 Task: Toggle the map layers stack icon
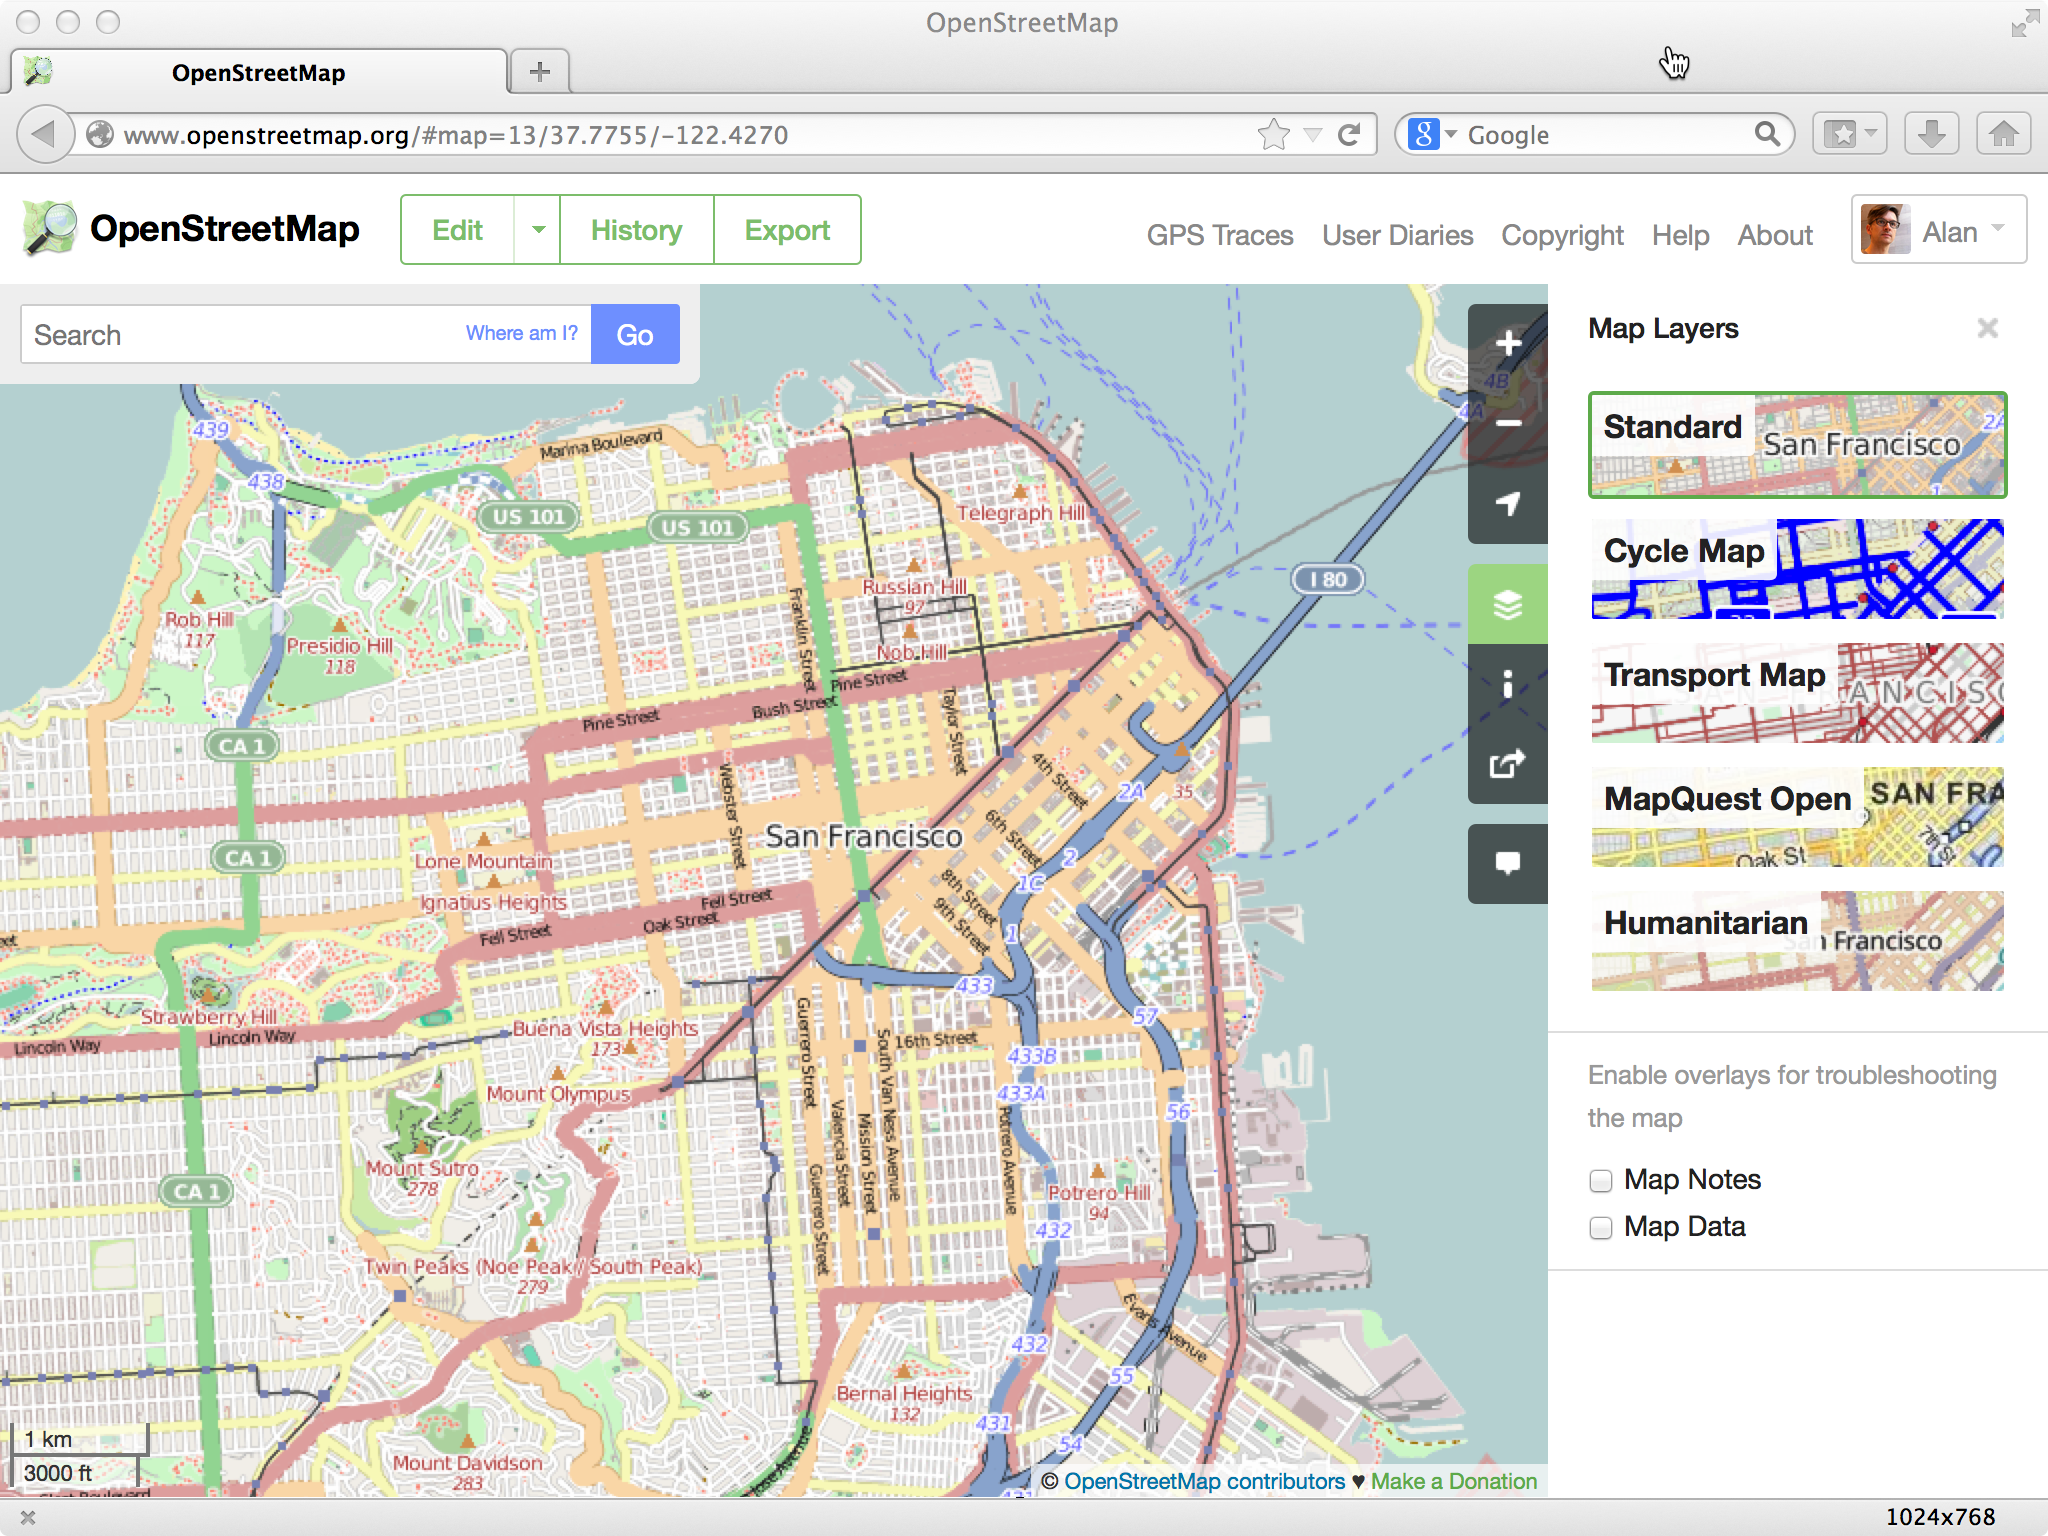pyautogui.click(x=1507, y=604)
